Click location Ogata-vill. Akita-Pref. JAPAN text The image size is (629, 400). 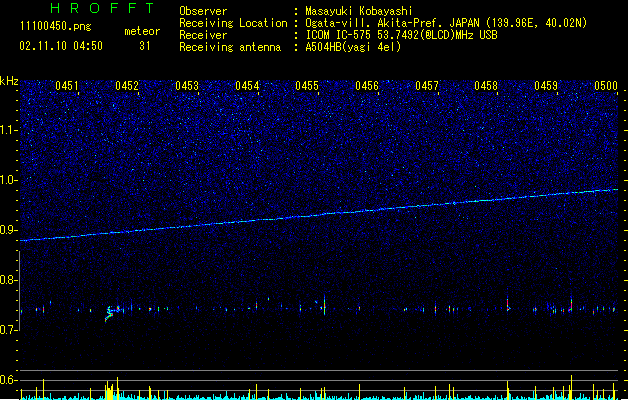392,23
